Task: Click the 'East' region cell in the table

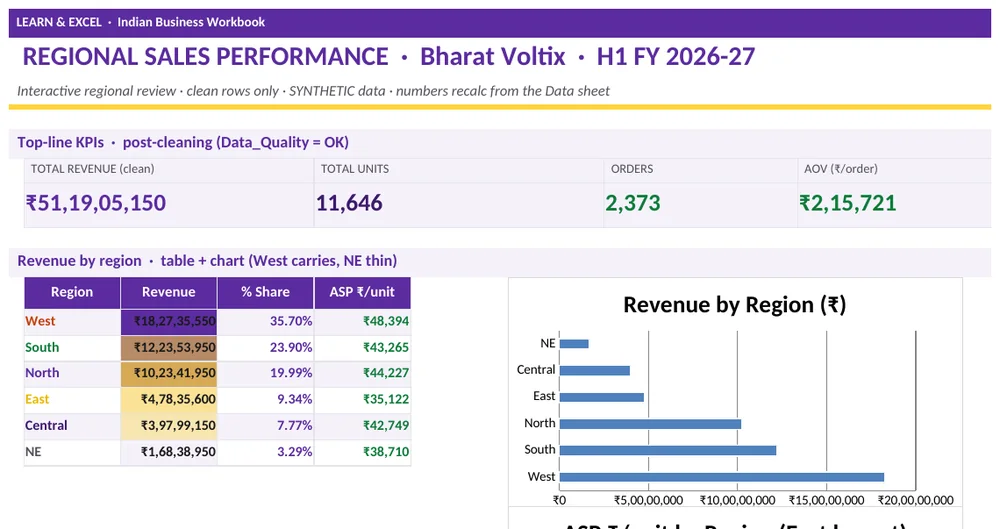Action: pyautogui.click(x=72, y=399)
